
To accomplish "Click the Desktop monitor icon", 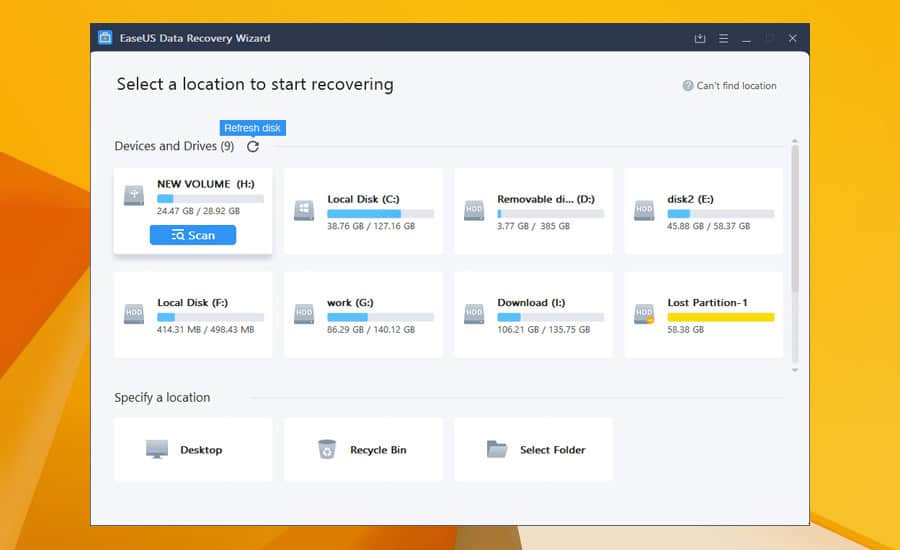I will tap(157, 450).
